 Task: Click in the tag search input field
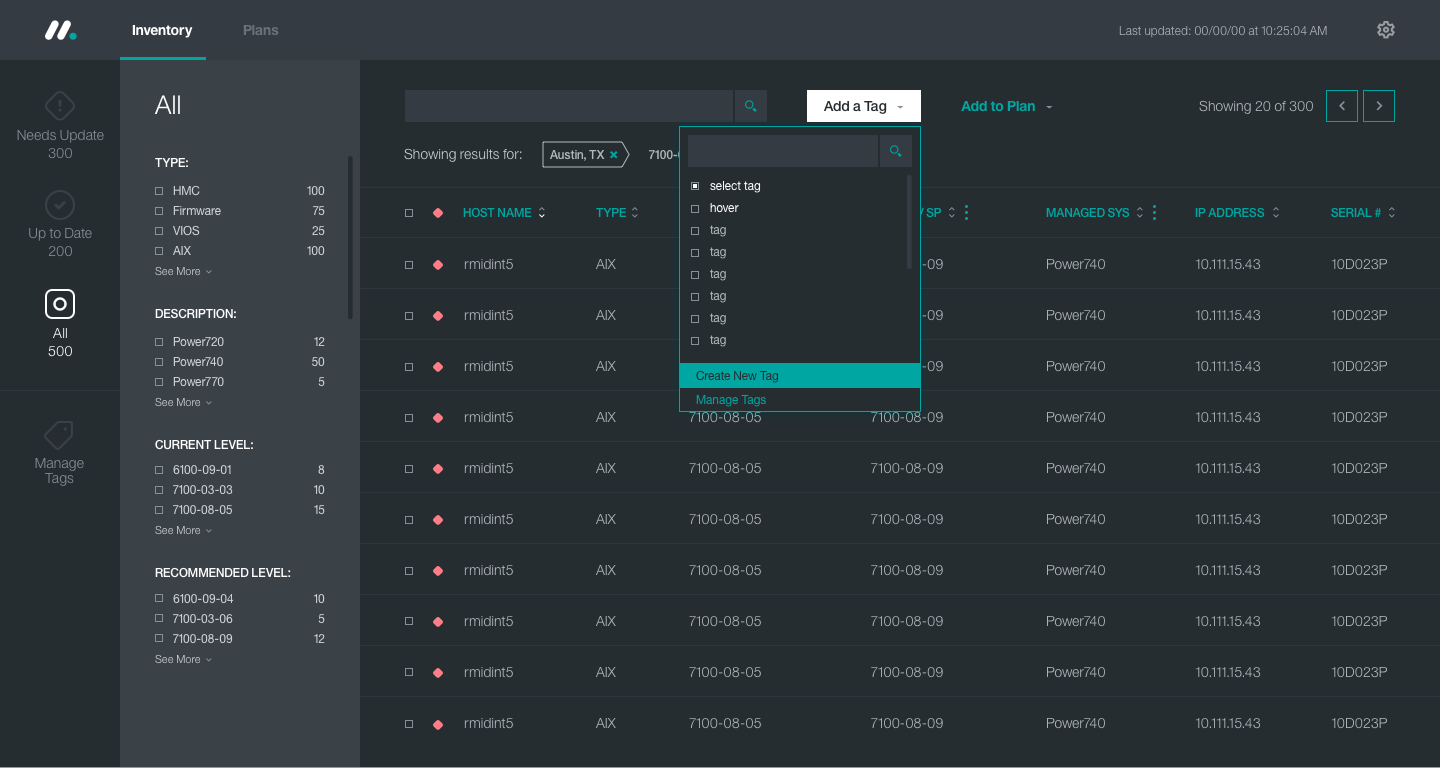pos(783,151)
